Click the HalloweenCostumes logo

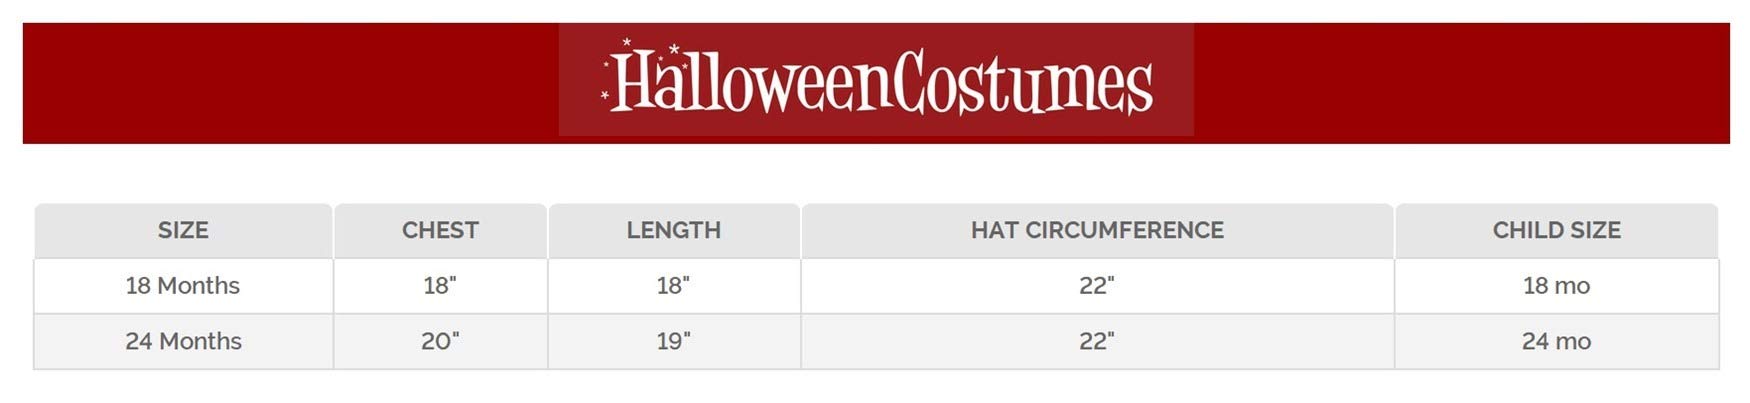(x=876, y=80)
